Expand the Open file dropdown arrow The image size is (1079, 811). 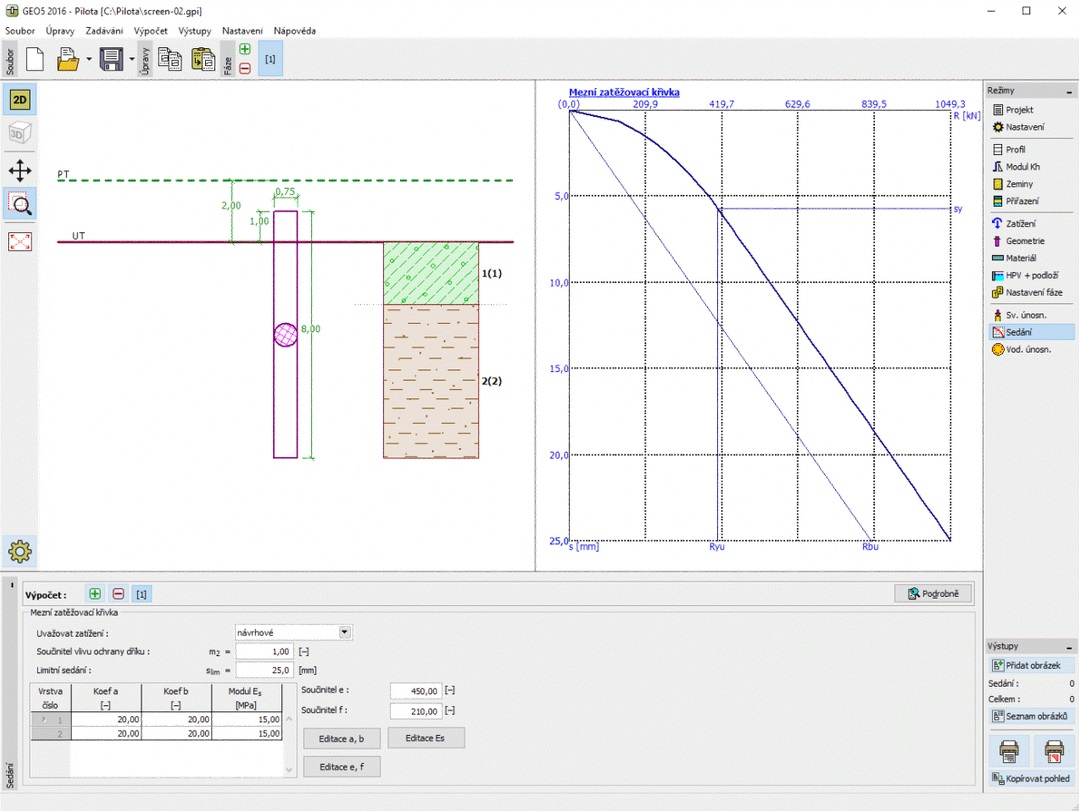[x=89, y=60]
